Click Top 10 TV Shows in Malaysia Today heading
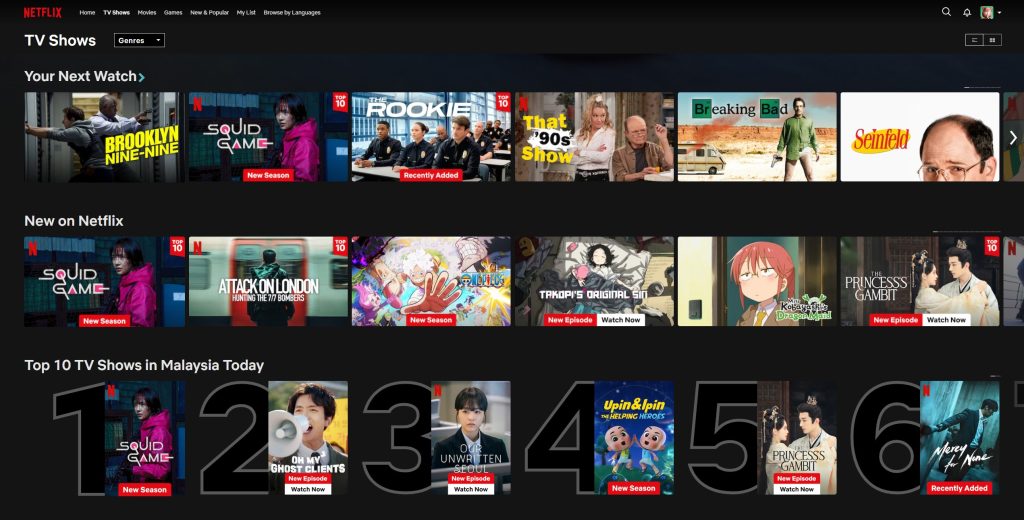1024x520 pixels. (144, 365)
